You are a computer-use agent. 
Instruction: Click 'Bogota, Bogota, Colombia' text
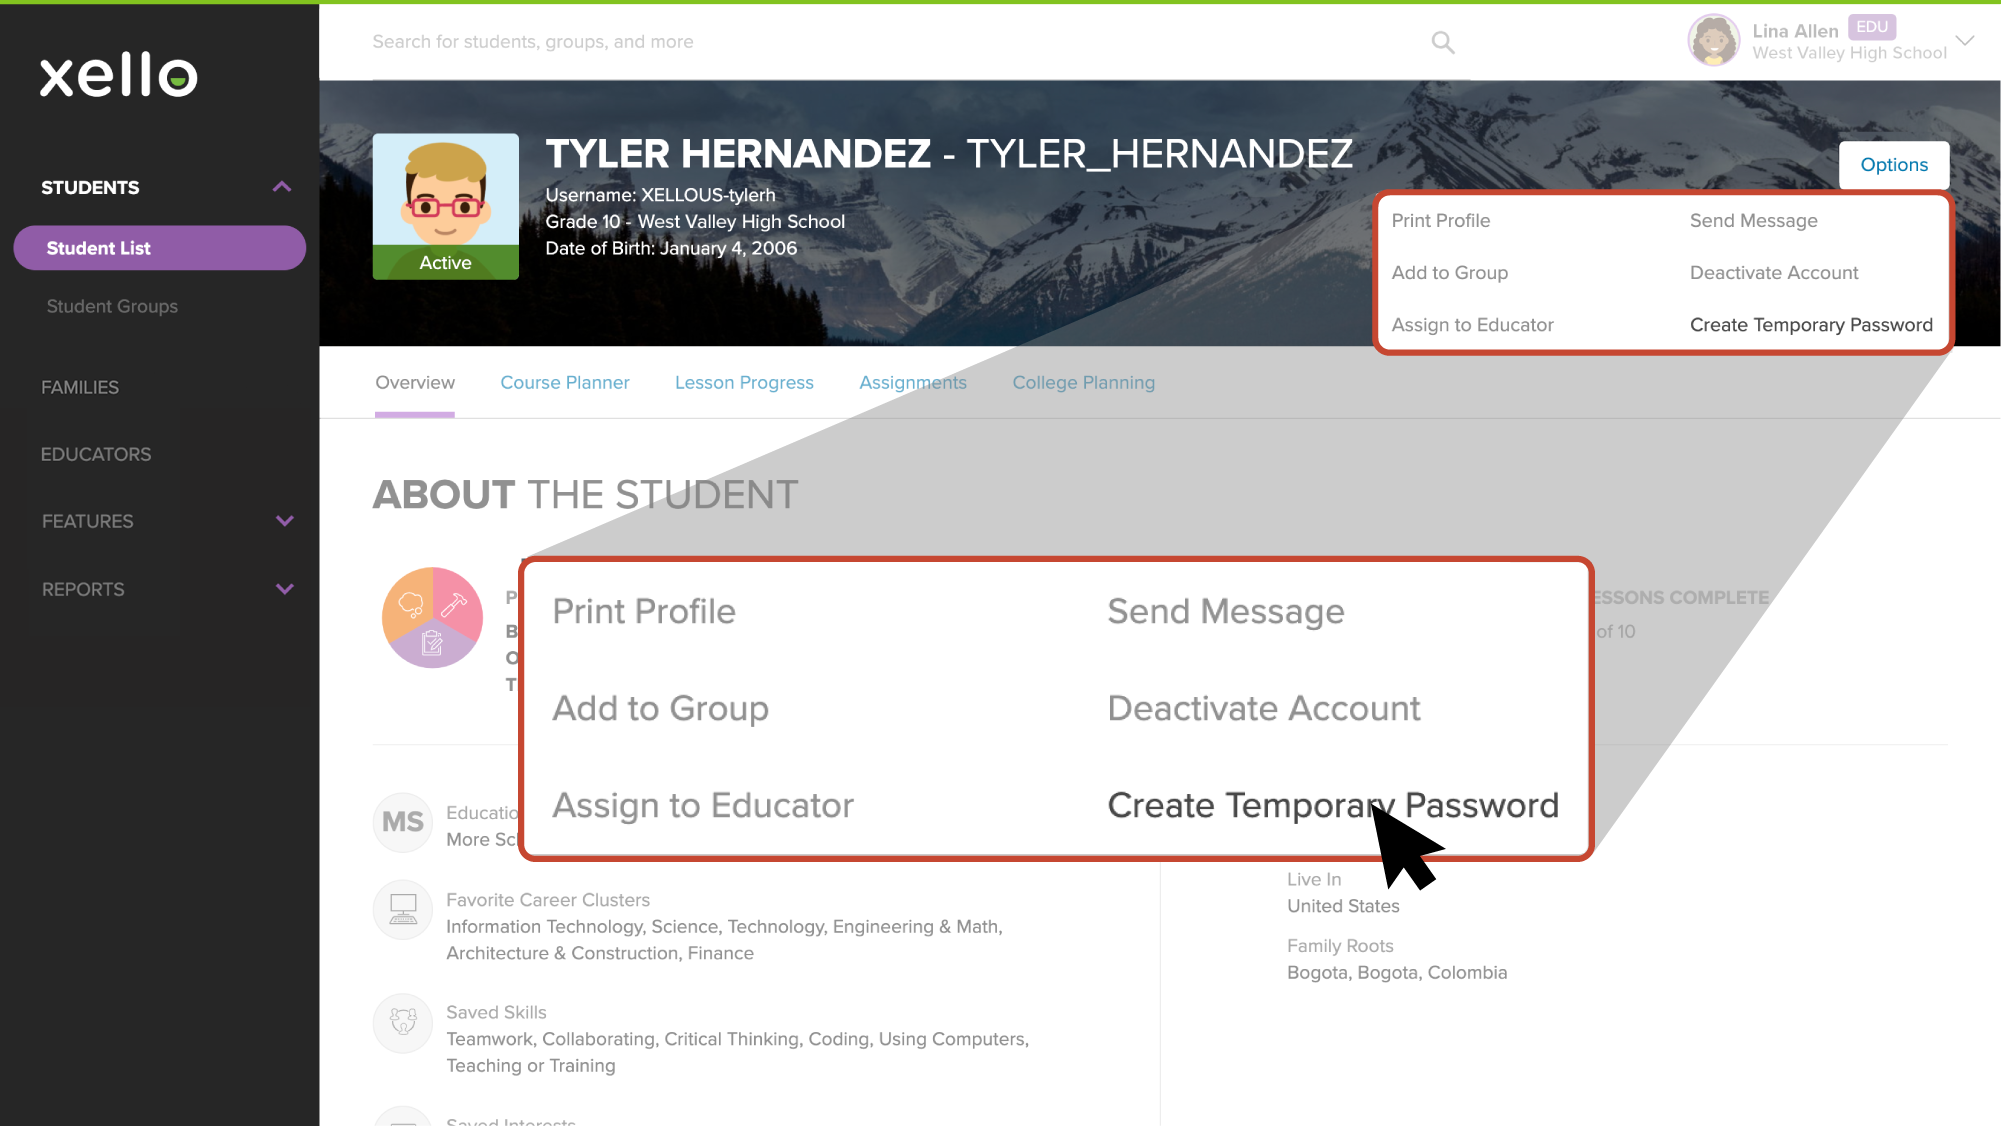point(1397,973)
